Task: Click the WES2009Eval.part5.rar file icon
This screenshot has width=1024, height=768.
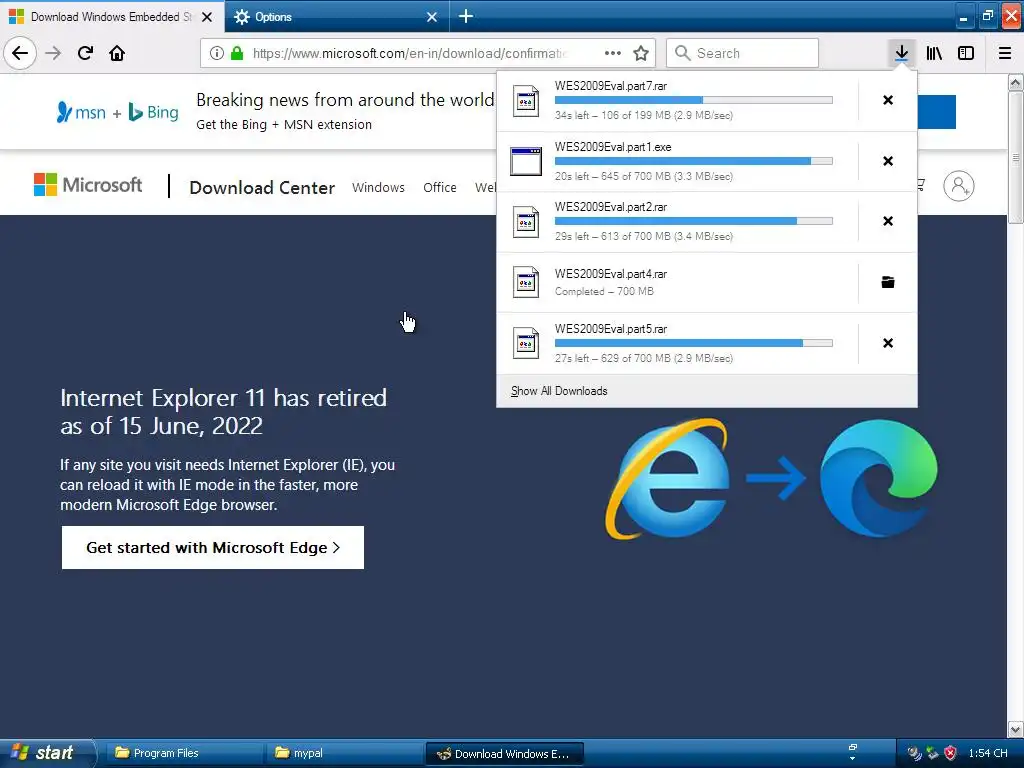Action: pyautogui.click(x=526, y=343)
